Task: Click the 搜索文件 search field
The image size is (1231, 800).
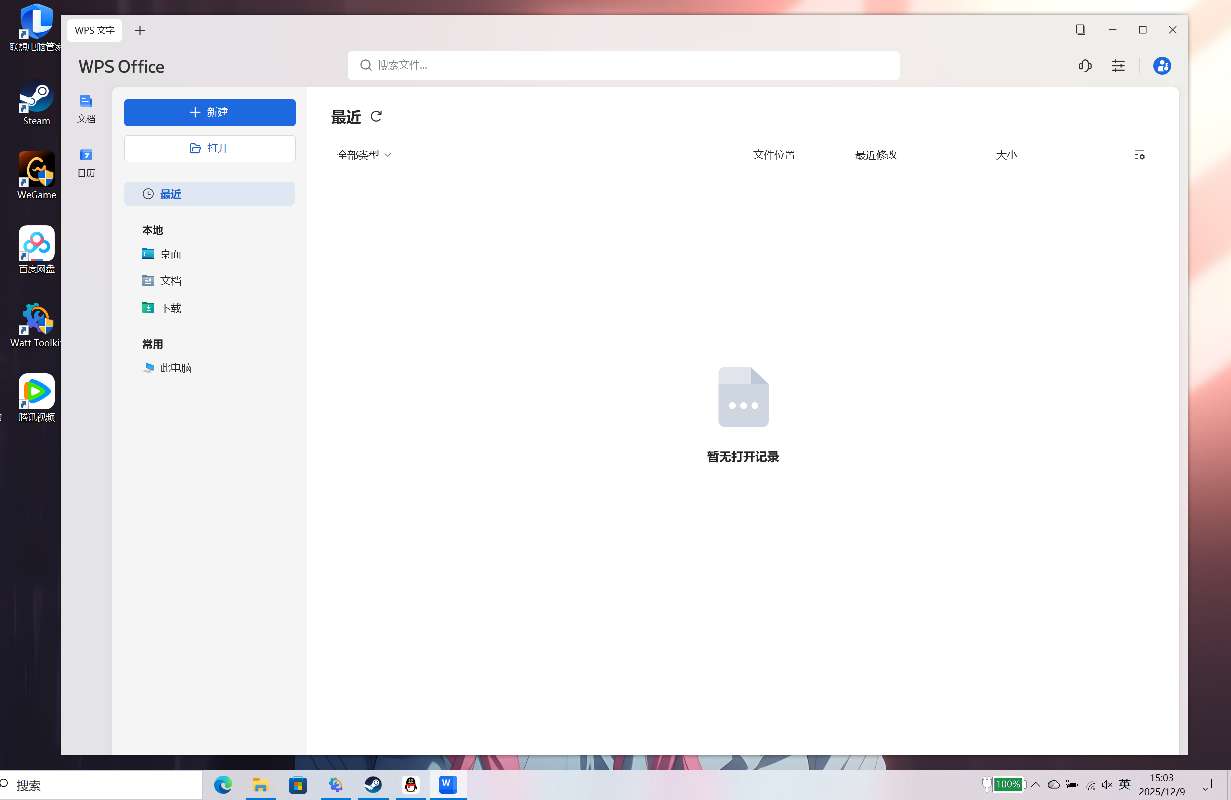Action: [624, 65]
